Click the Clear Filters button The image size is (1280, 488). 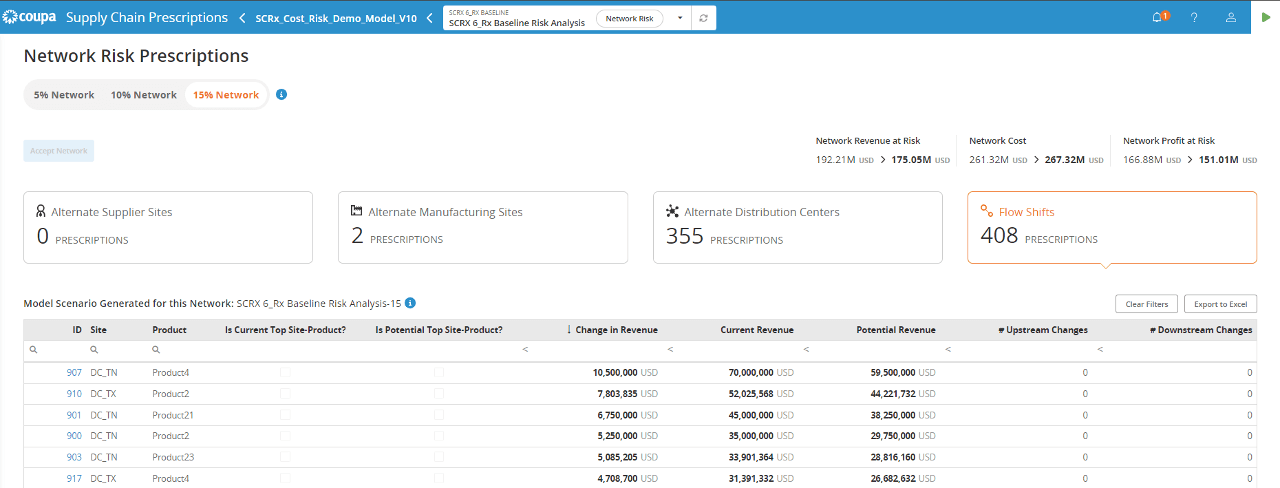(x=1147, y=304)
